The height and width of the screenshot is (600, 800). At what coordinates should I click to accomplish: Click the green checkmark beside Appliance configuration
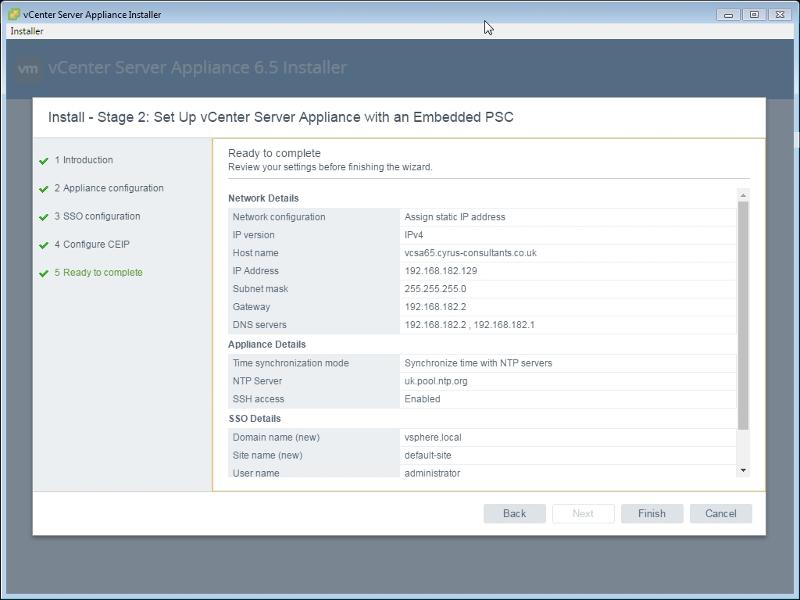pyautogui.click(x=44, y=189)
